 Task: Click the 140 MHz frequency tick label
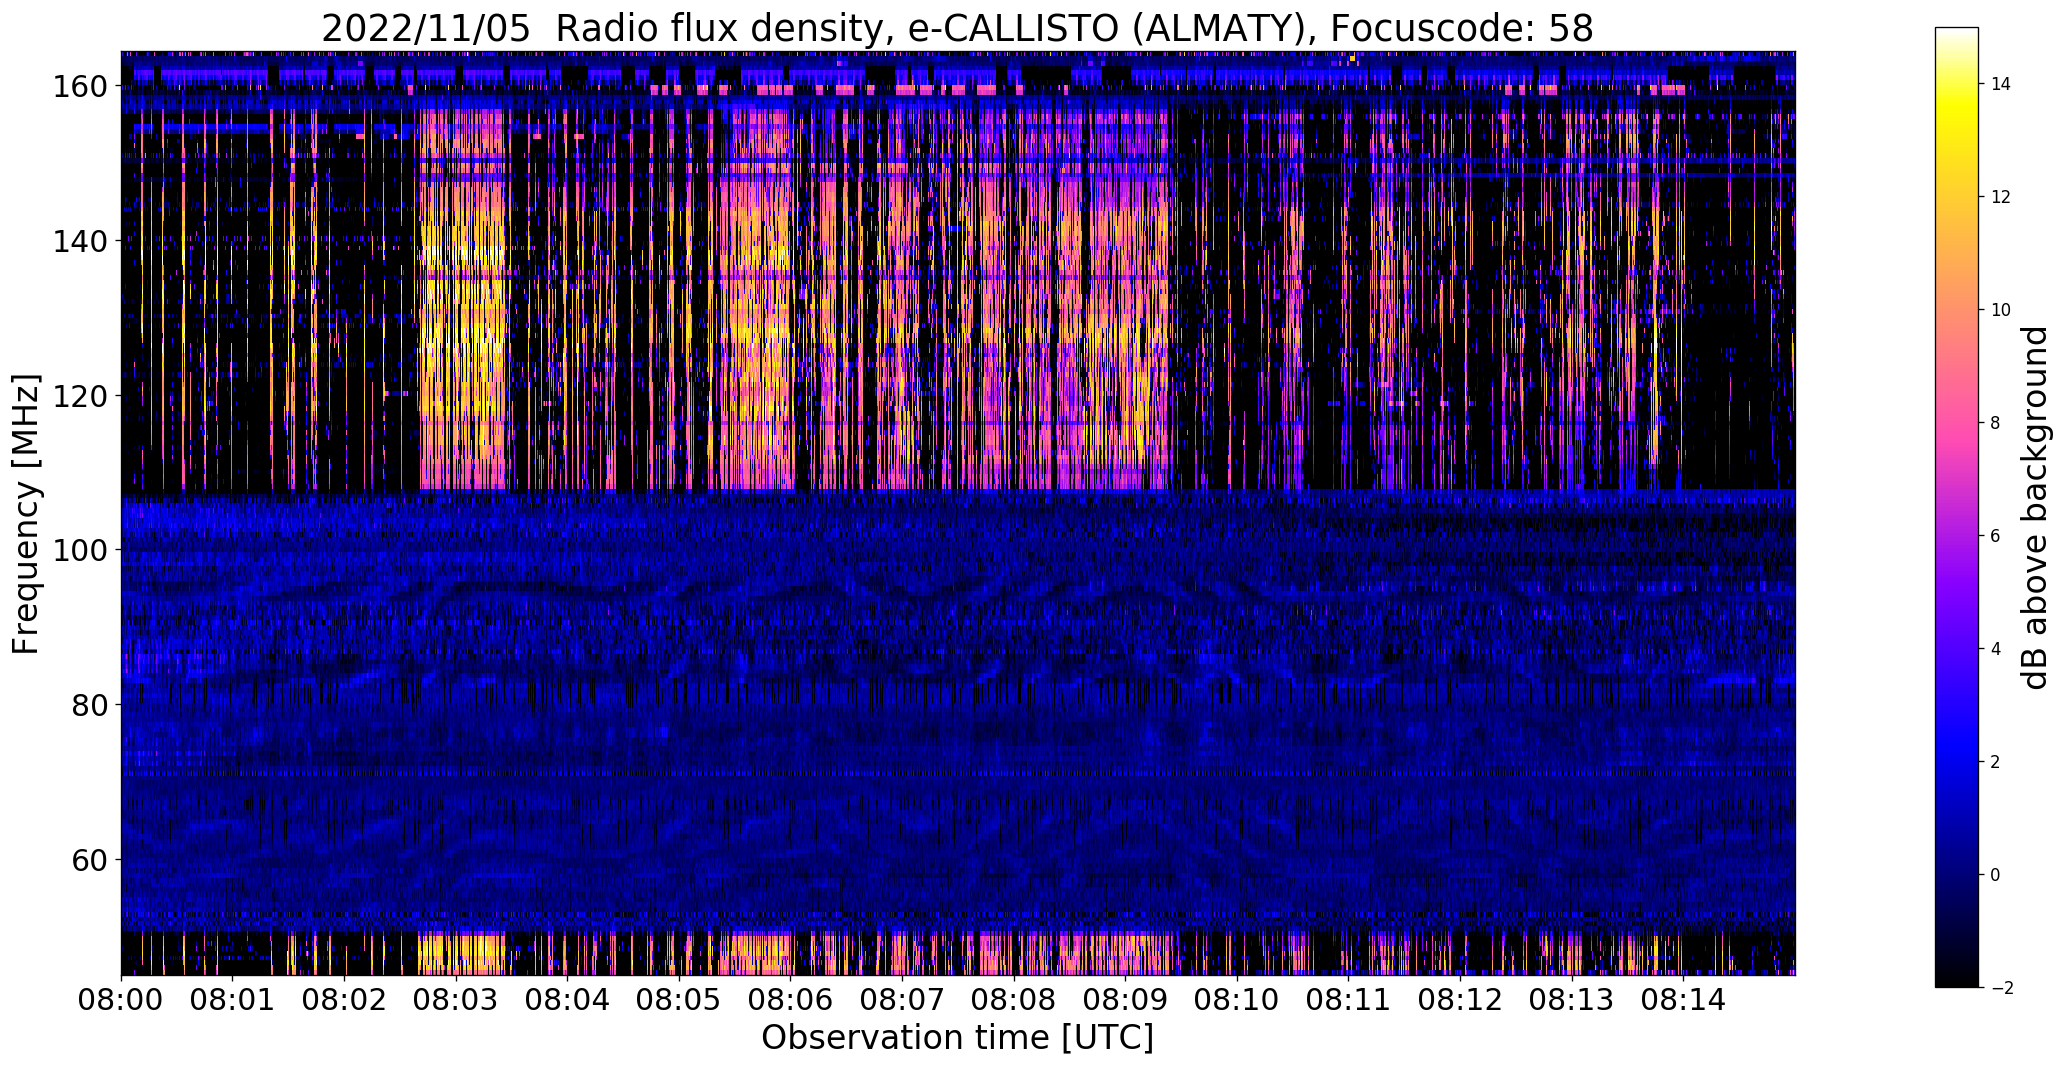click(x=81, y=241)
